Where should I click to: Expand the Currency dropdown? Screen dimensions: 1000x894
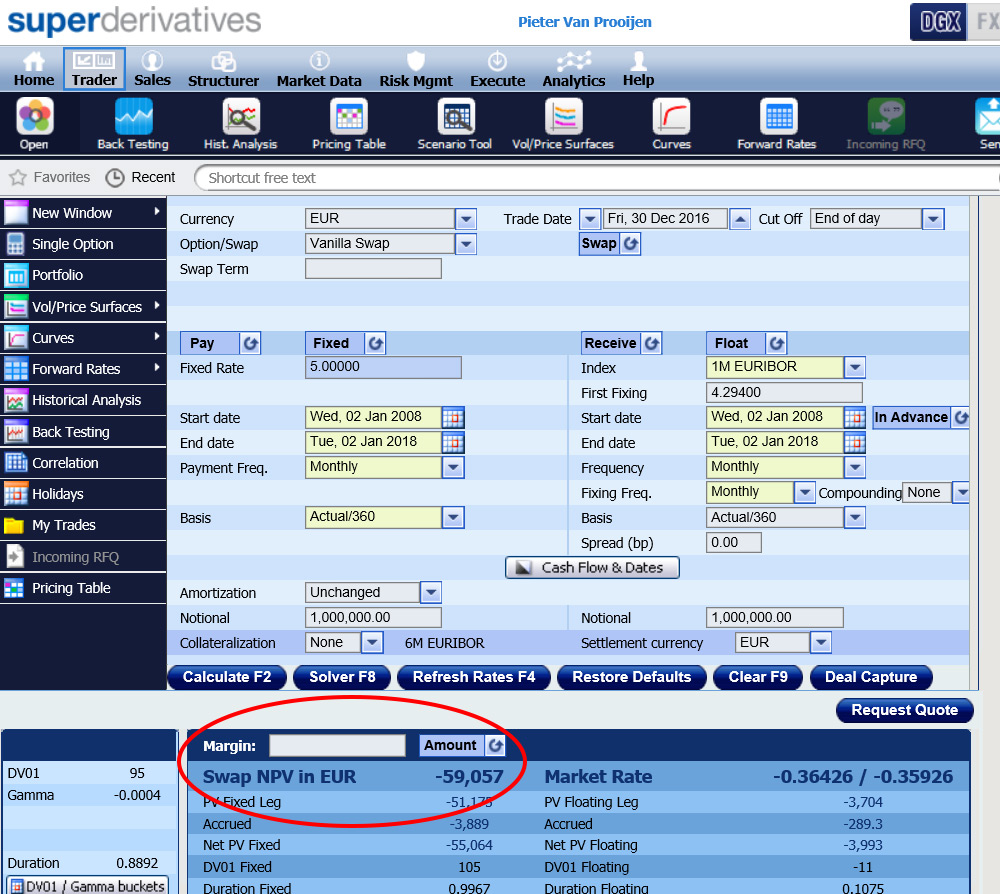[x=466, y=219]
